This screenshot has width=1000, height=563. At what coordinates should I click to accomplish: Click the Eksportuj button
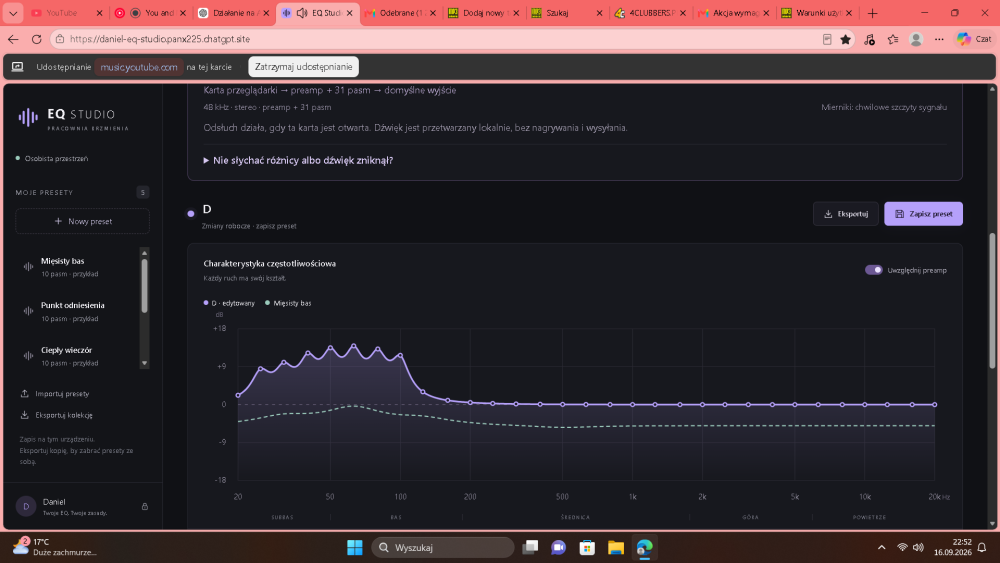(x=846, y=214)
